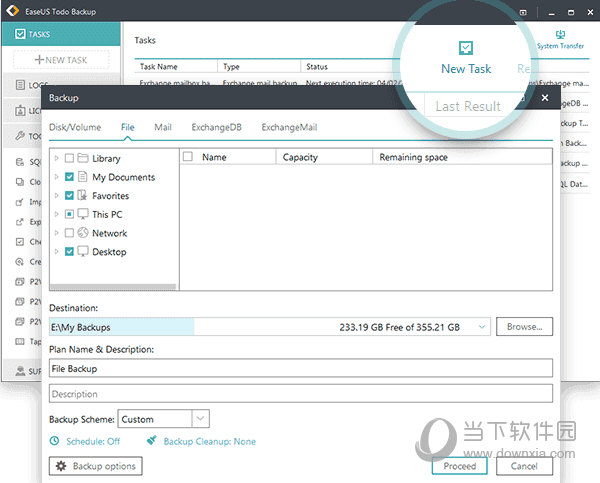The height and width of the screenshot is (483, 600).
Task: Click the This PC monitor icon
Action: pyautogui.click(x=83, y=214)
